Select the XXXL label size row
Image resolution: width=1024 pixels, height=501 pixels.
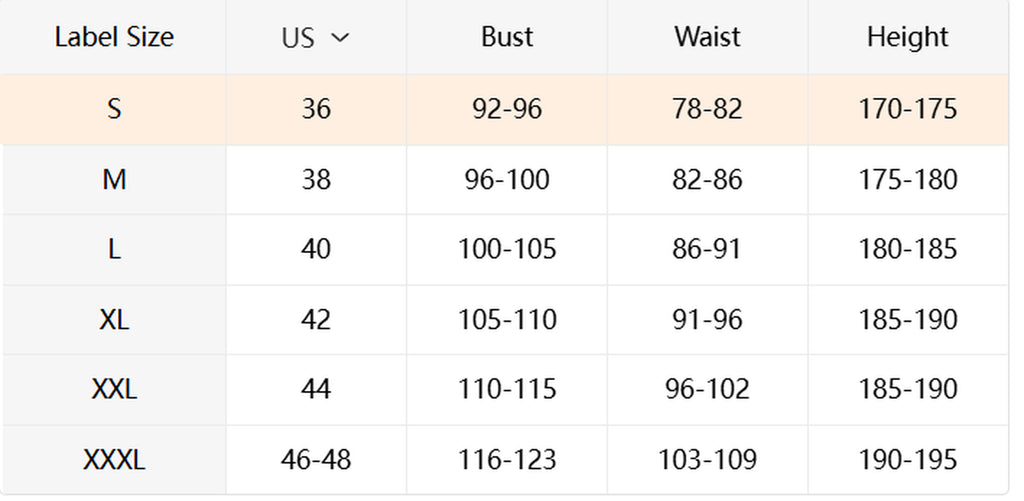pyautogui.click(x=505, y=460)
